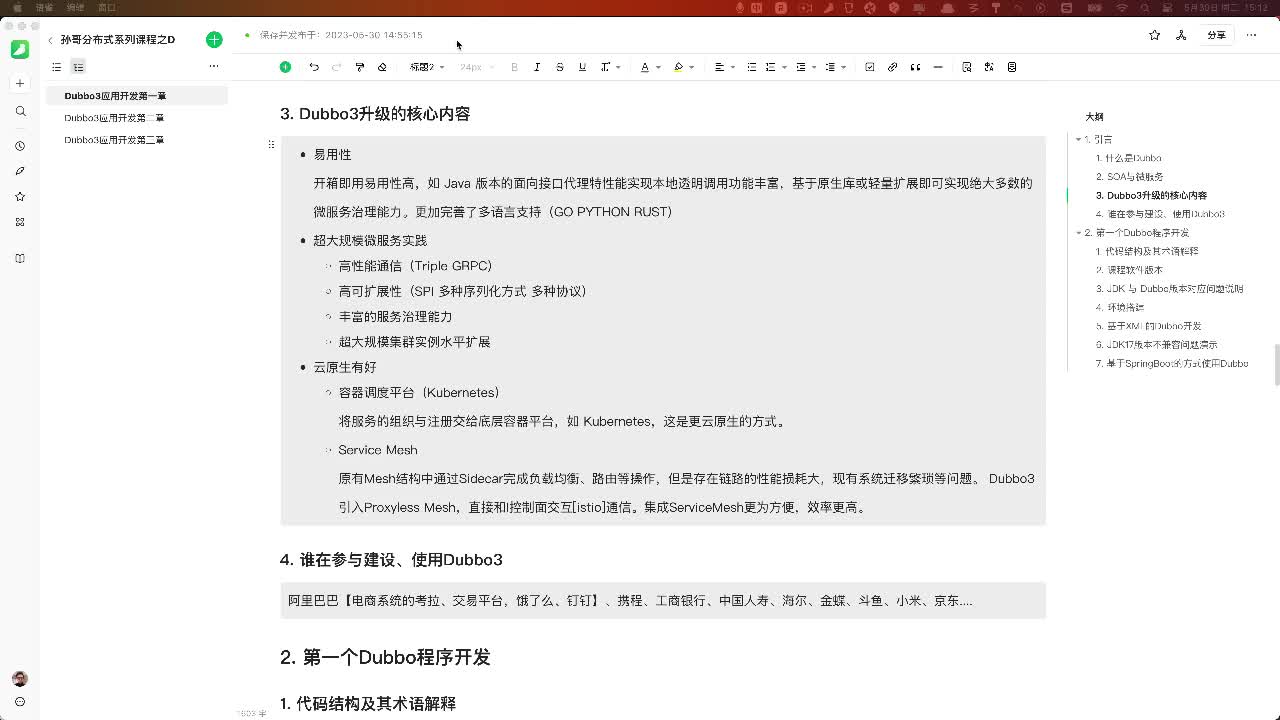Jump to outline '1. 代码结构及其术语解释'
Image resolution: width=1280 pixels, height=720 pixels.
point(1147,251)
